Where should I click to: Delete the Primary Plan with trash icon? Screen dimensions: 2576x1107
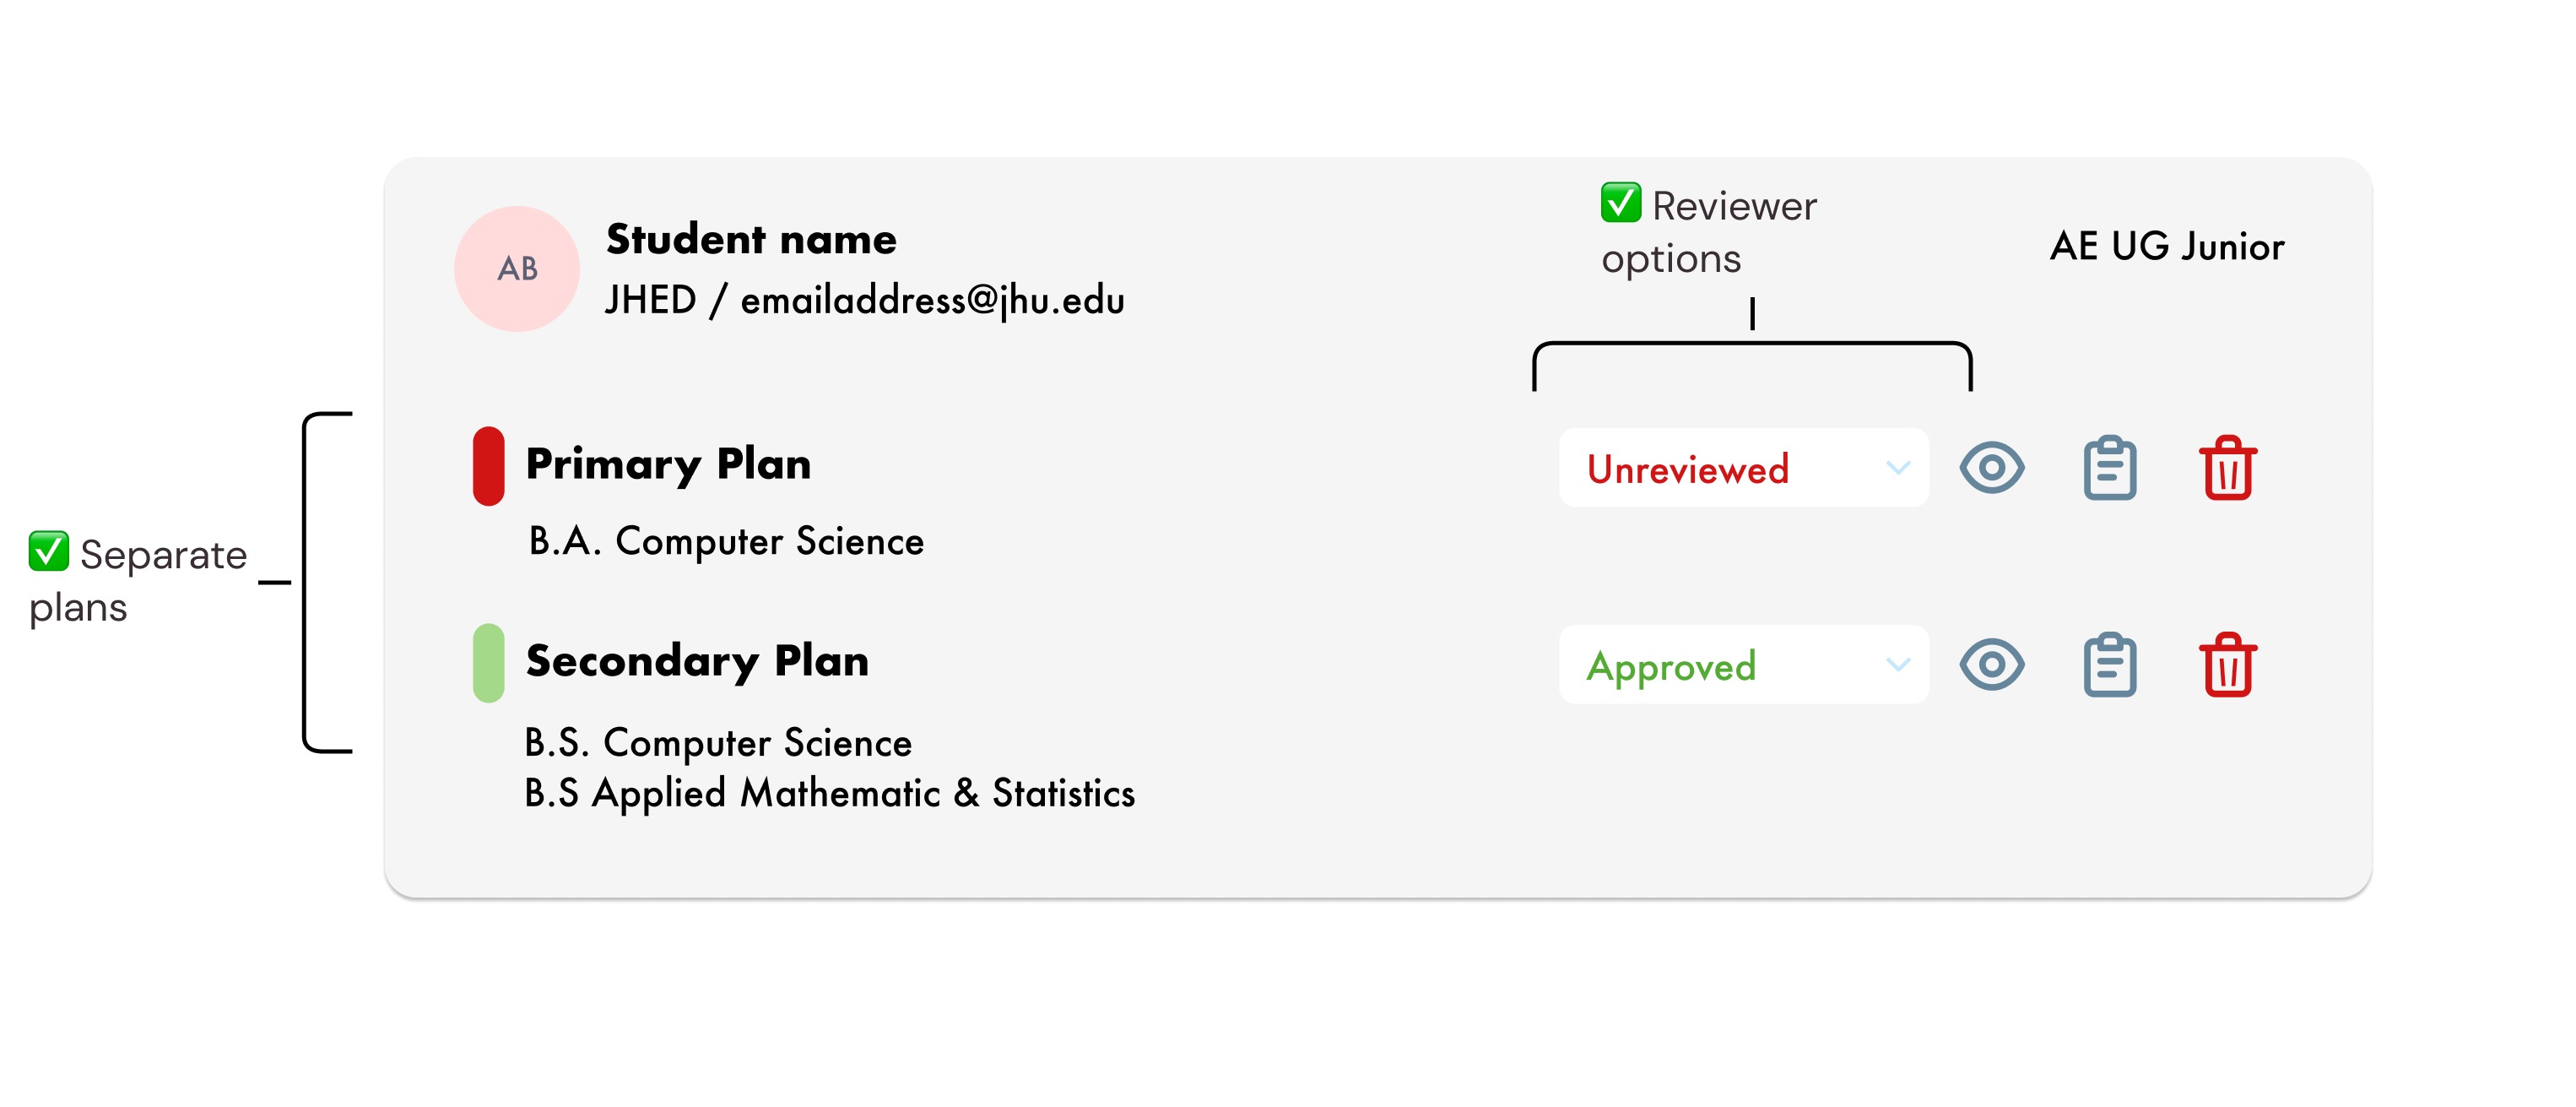[x=2227, y=468]
